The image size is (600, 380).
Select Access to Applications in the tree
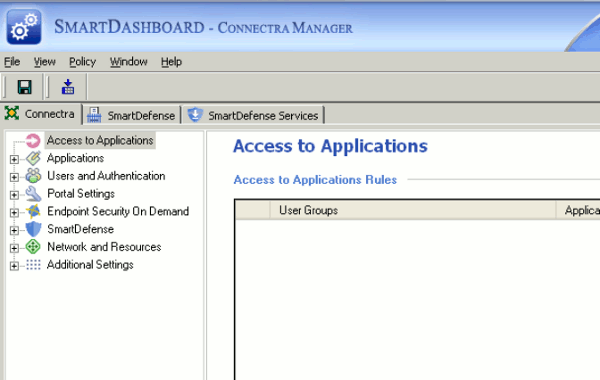(100, 140)
